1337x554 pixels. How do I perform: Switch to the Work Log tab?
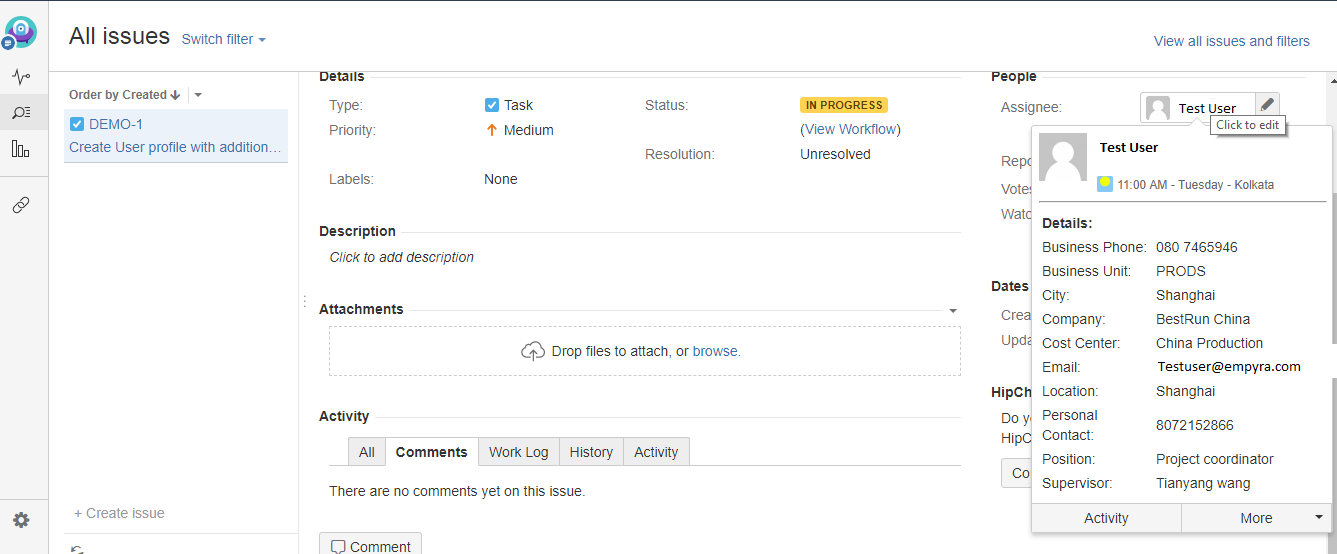point(518,452)
